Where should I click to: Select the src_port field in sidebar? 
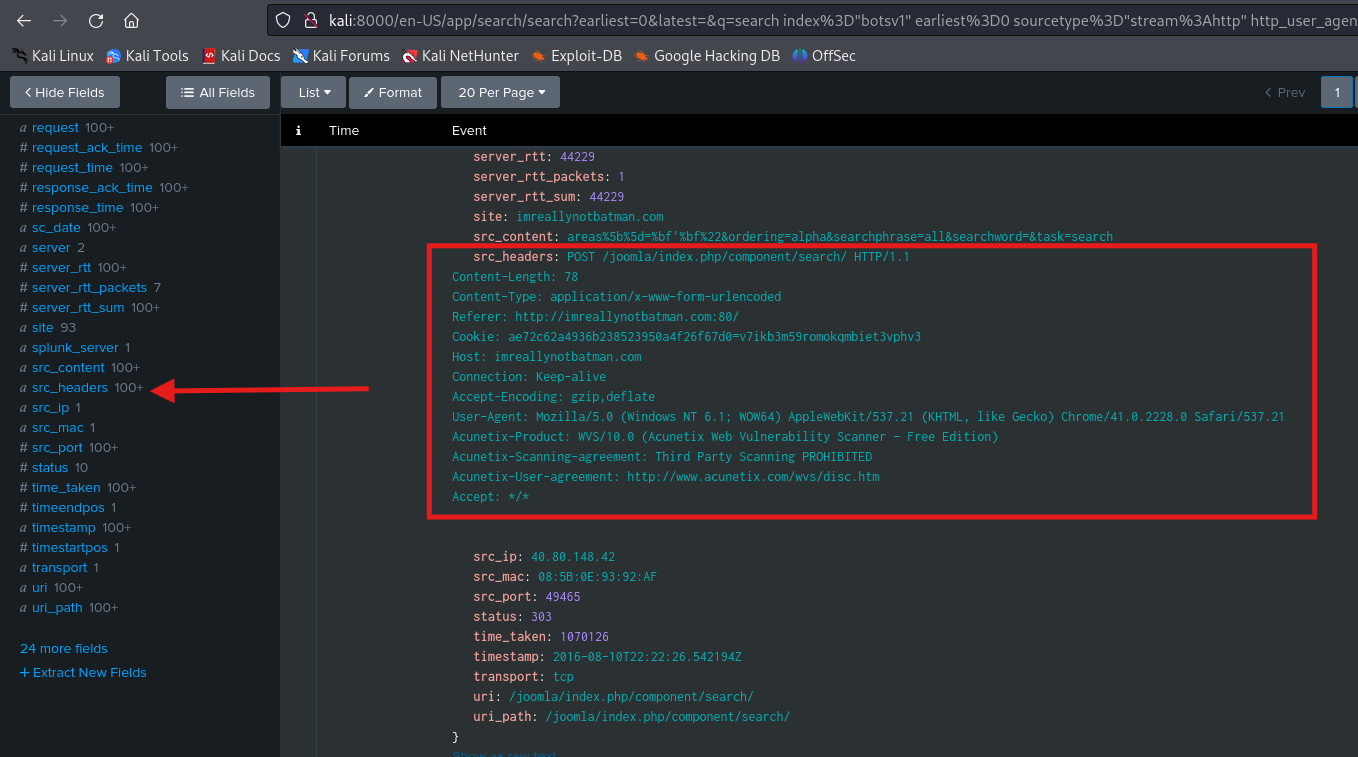tap(57, 448)
